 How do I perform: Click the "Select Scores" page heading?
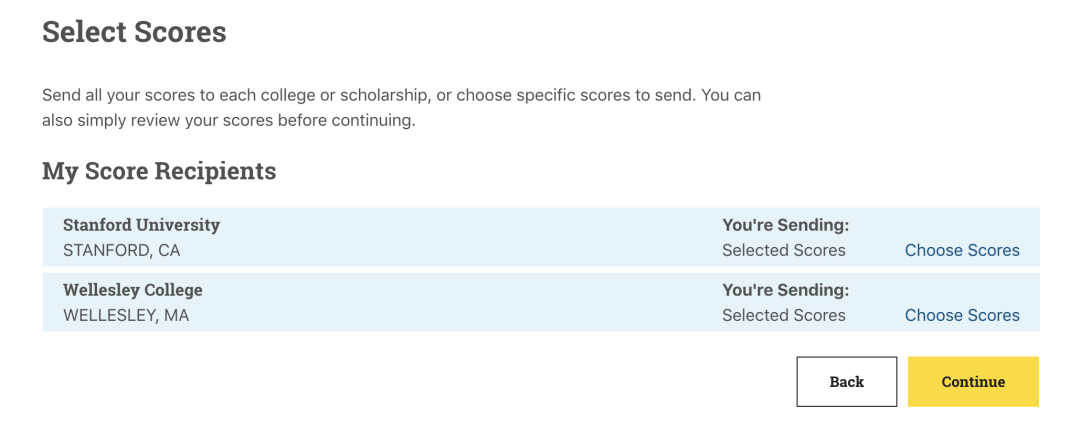point(134,32)
